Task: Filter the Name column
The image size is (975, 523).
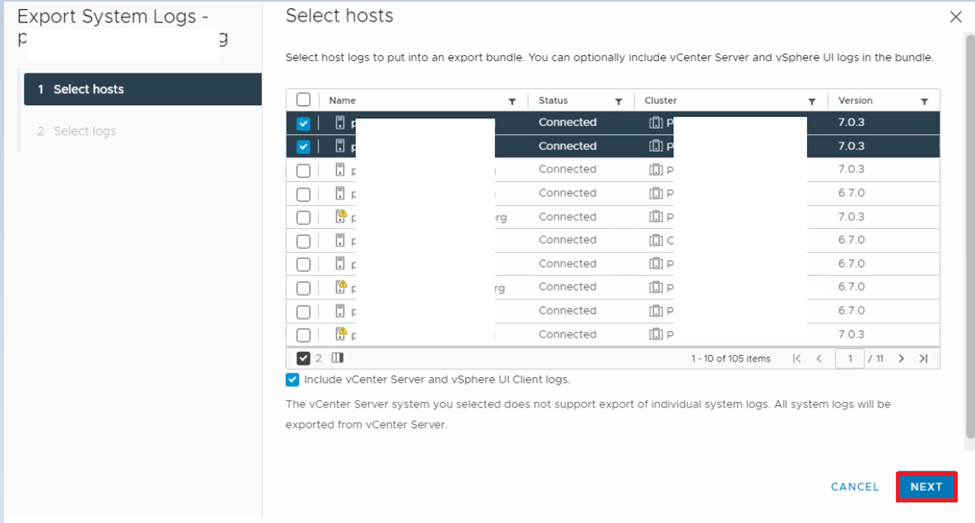Action: [512, 101]
